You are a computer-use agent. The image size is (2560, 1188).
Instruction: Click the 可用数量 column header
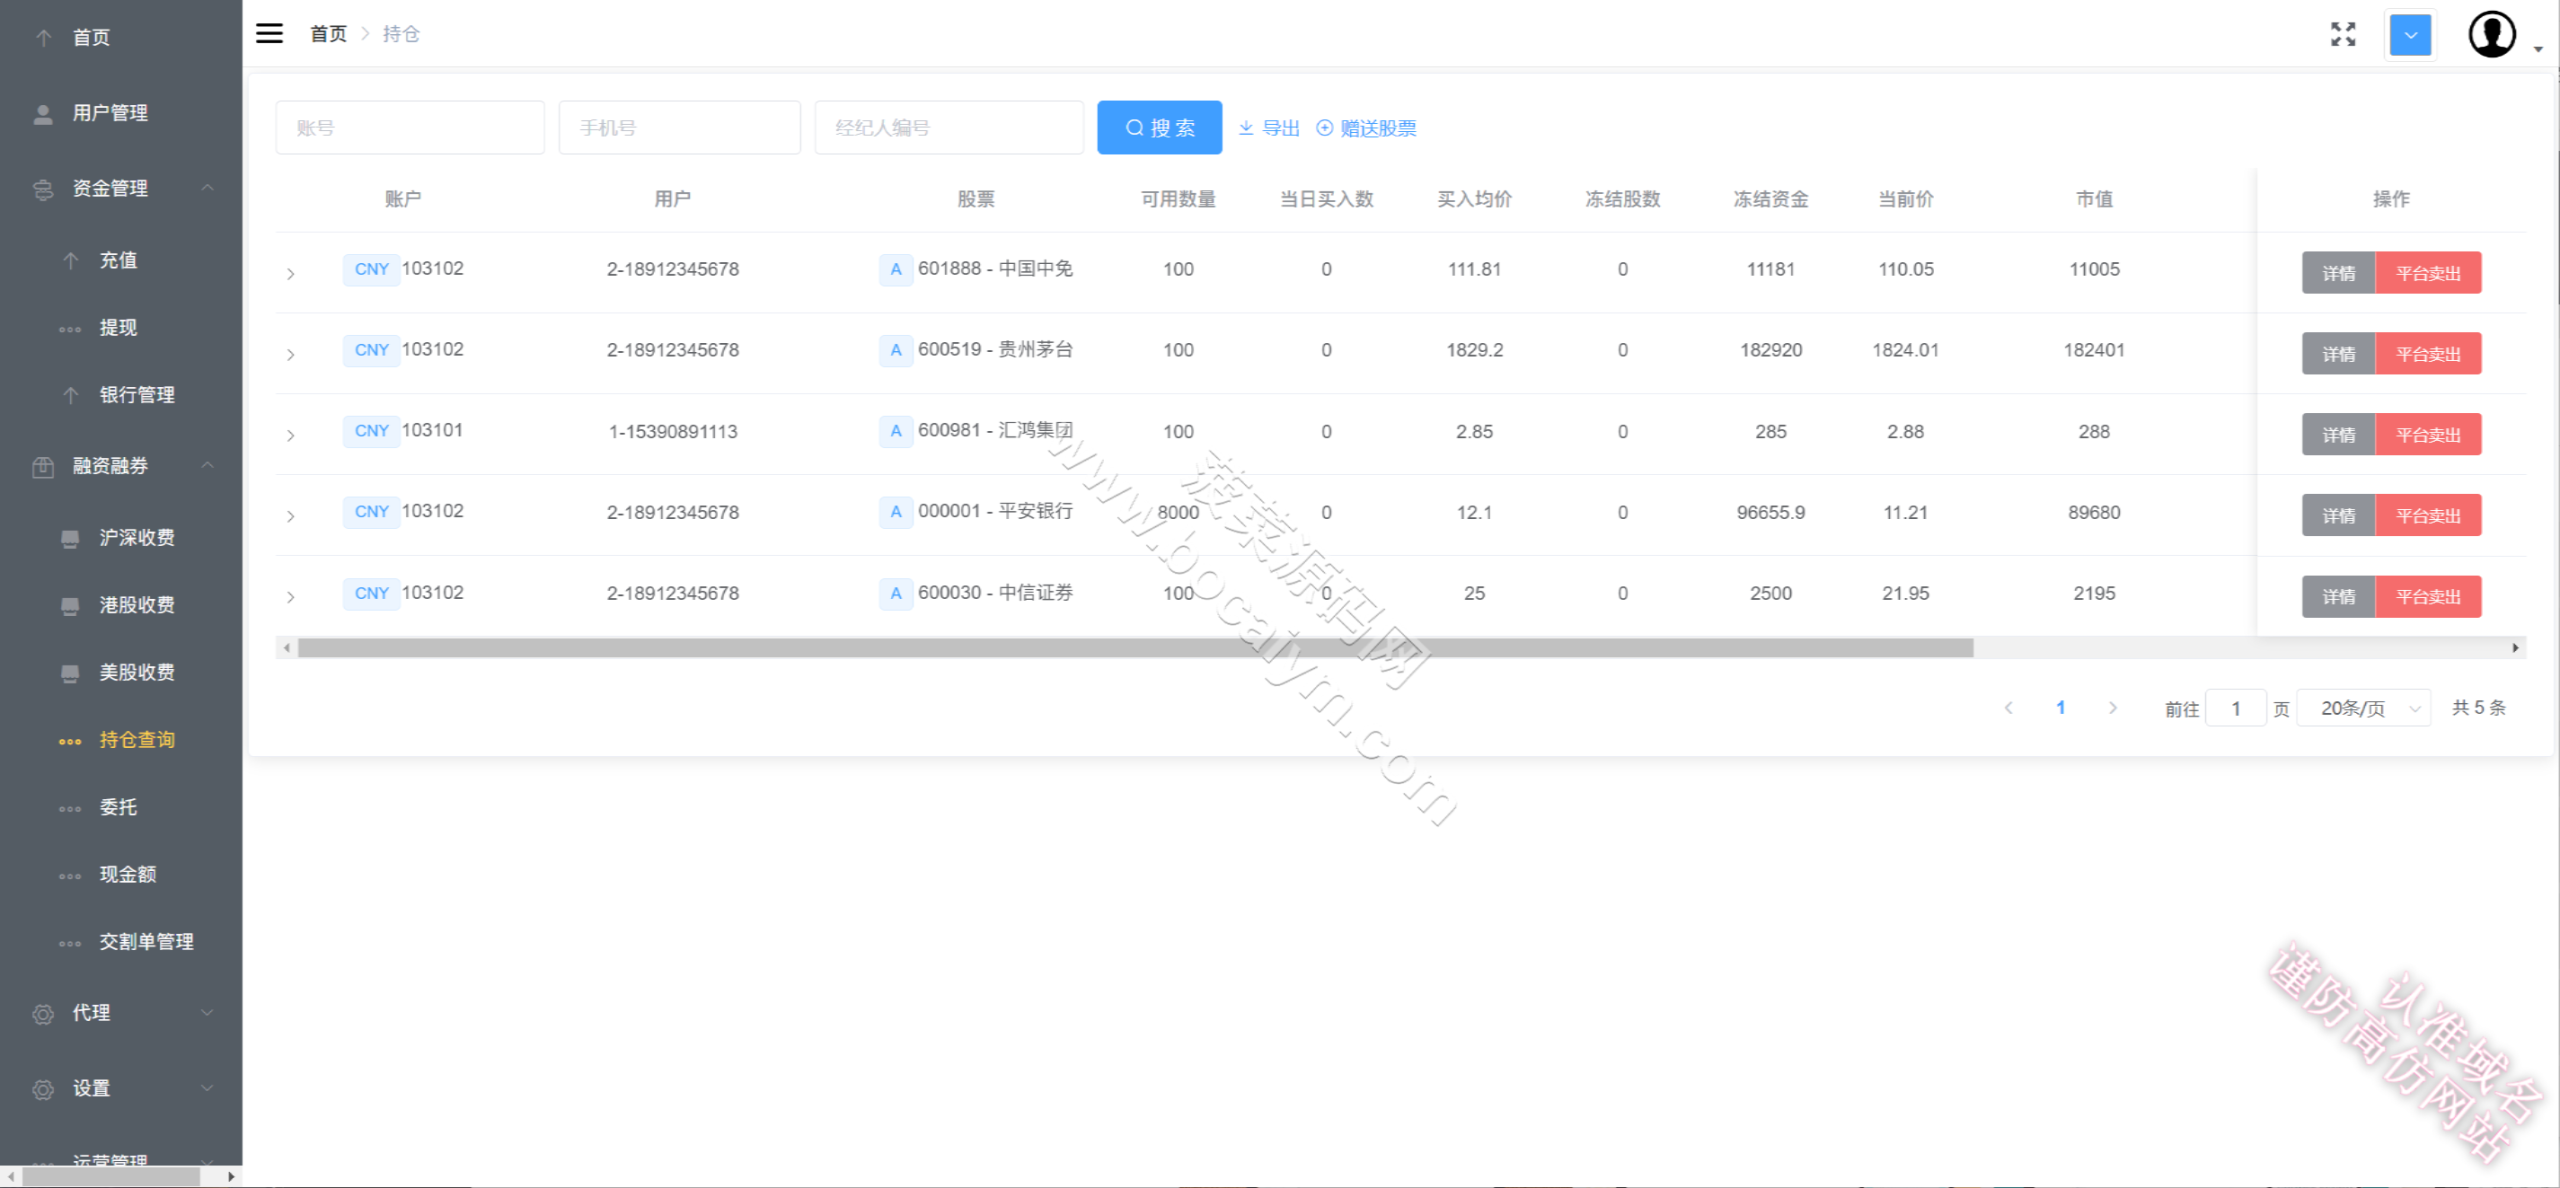point(1178,199)
